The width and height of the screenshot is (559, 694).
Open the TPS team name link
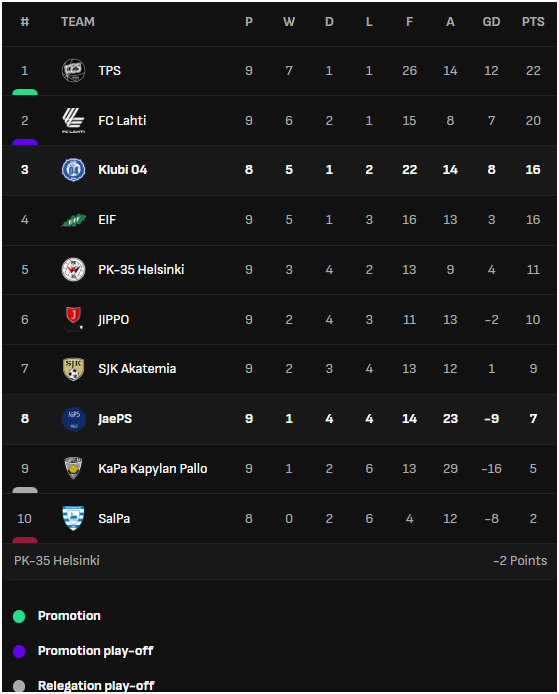click(110, 71)
